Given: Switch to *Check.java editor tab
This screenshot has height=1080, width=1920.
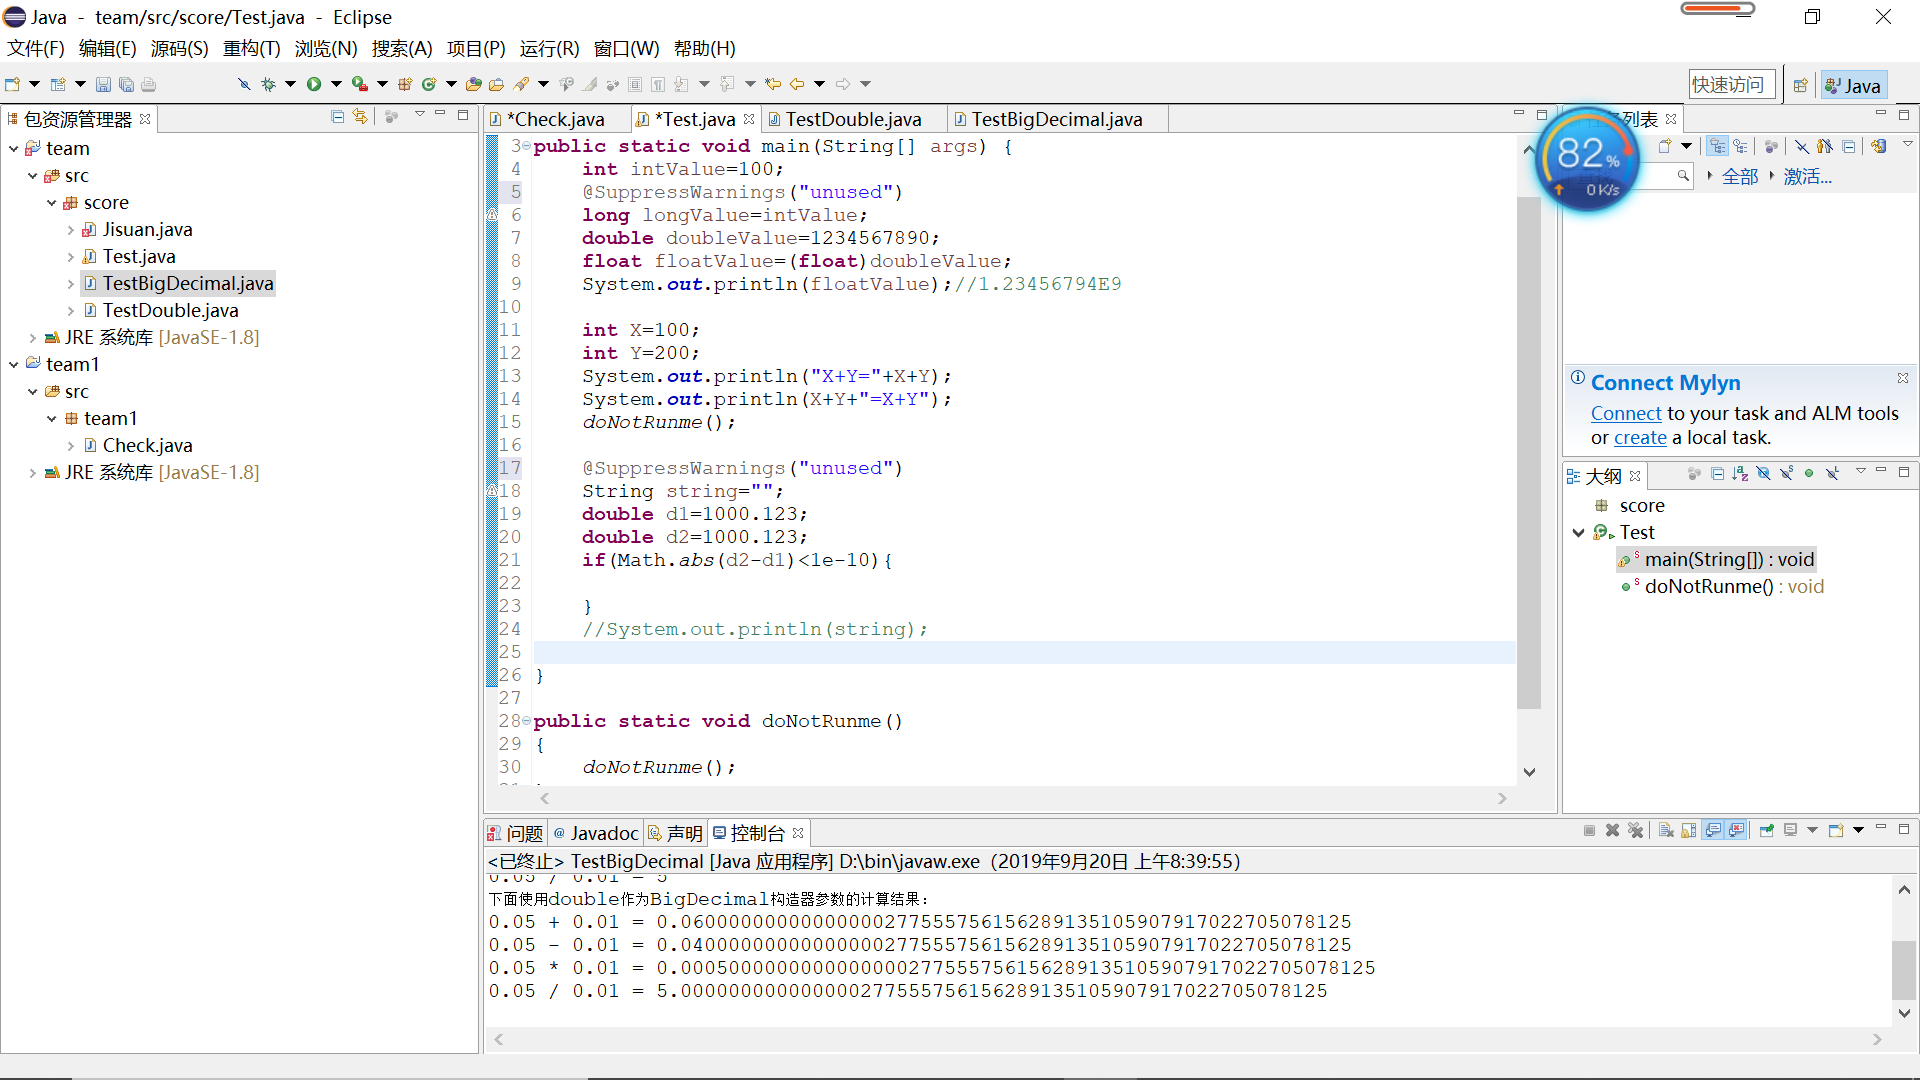Looking at the screenshot, I should 555,119.
